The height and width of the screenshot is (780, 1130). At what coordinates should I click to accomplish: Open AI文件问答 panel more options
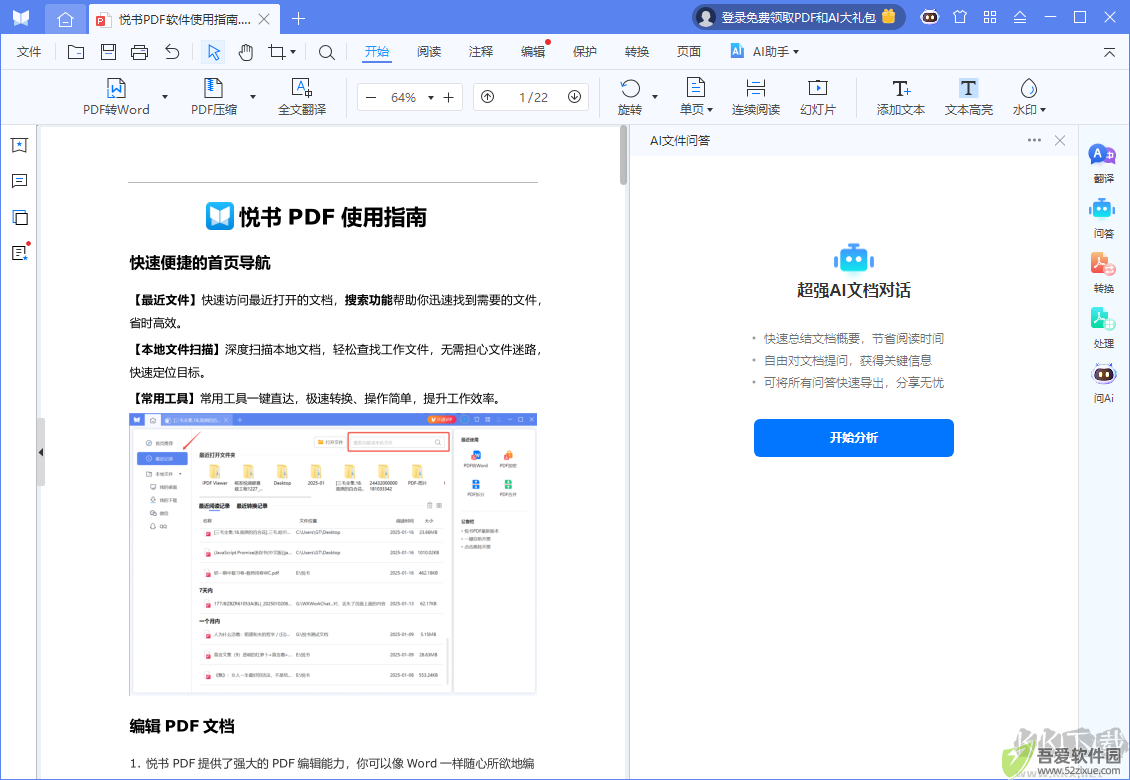1034,141
